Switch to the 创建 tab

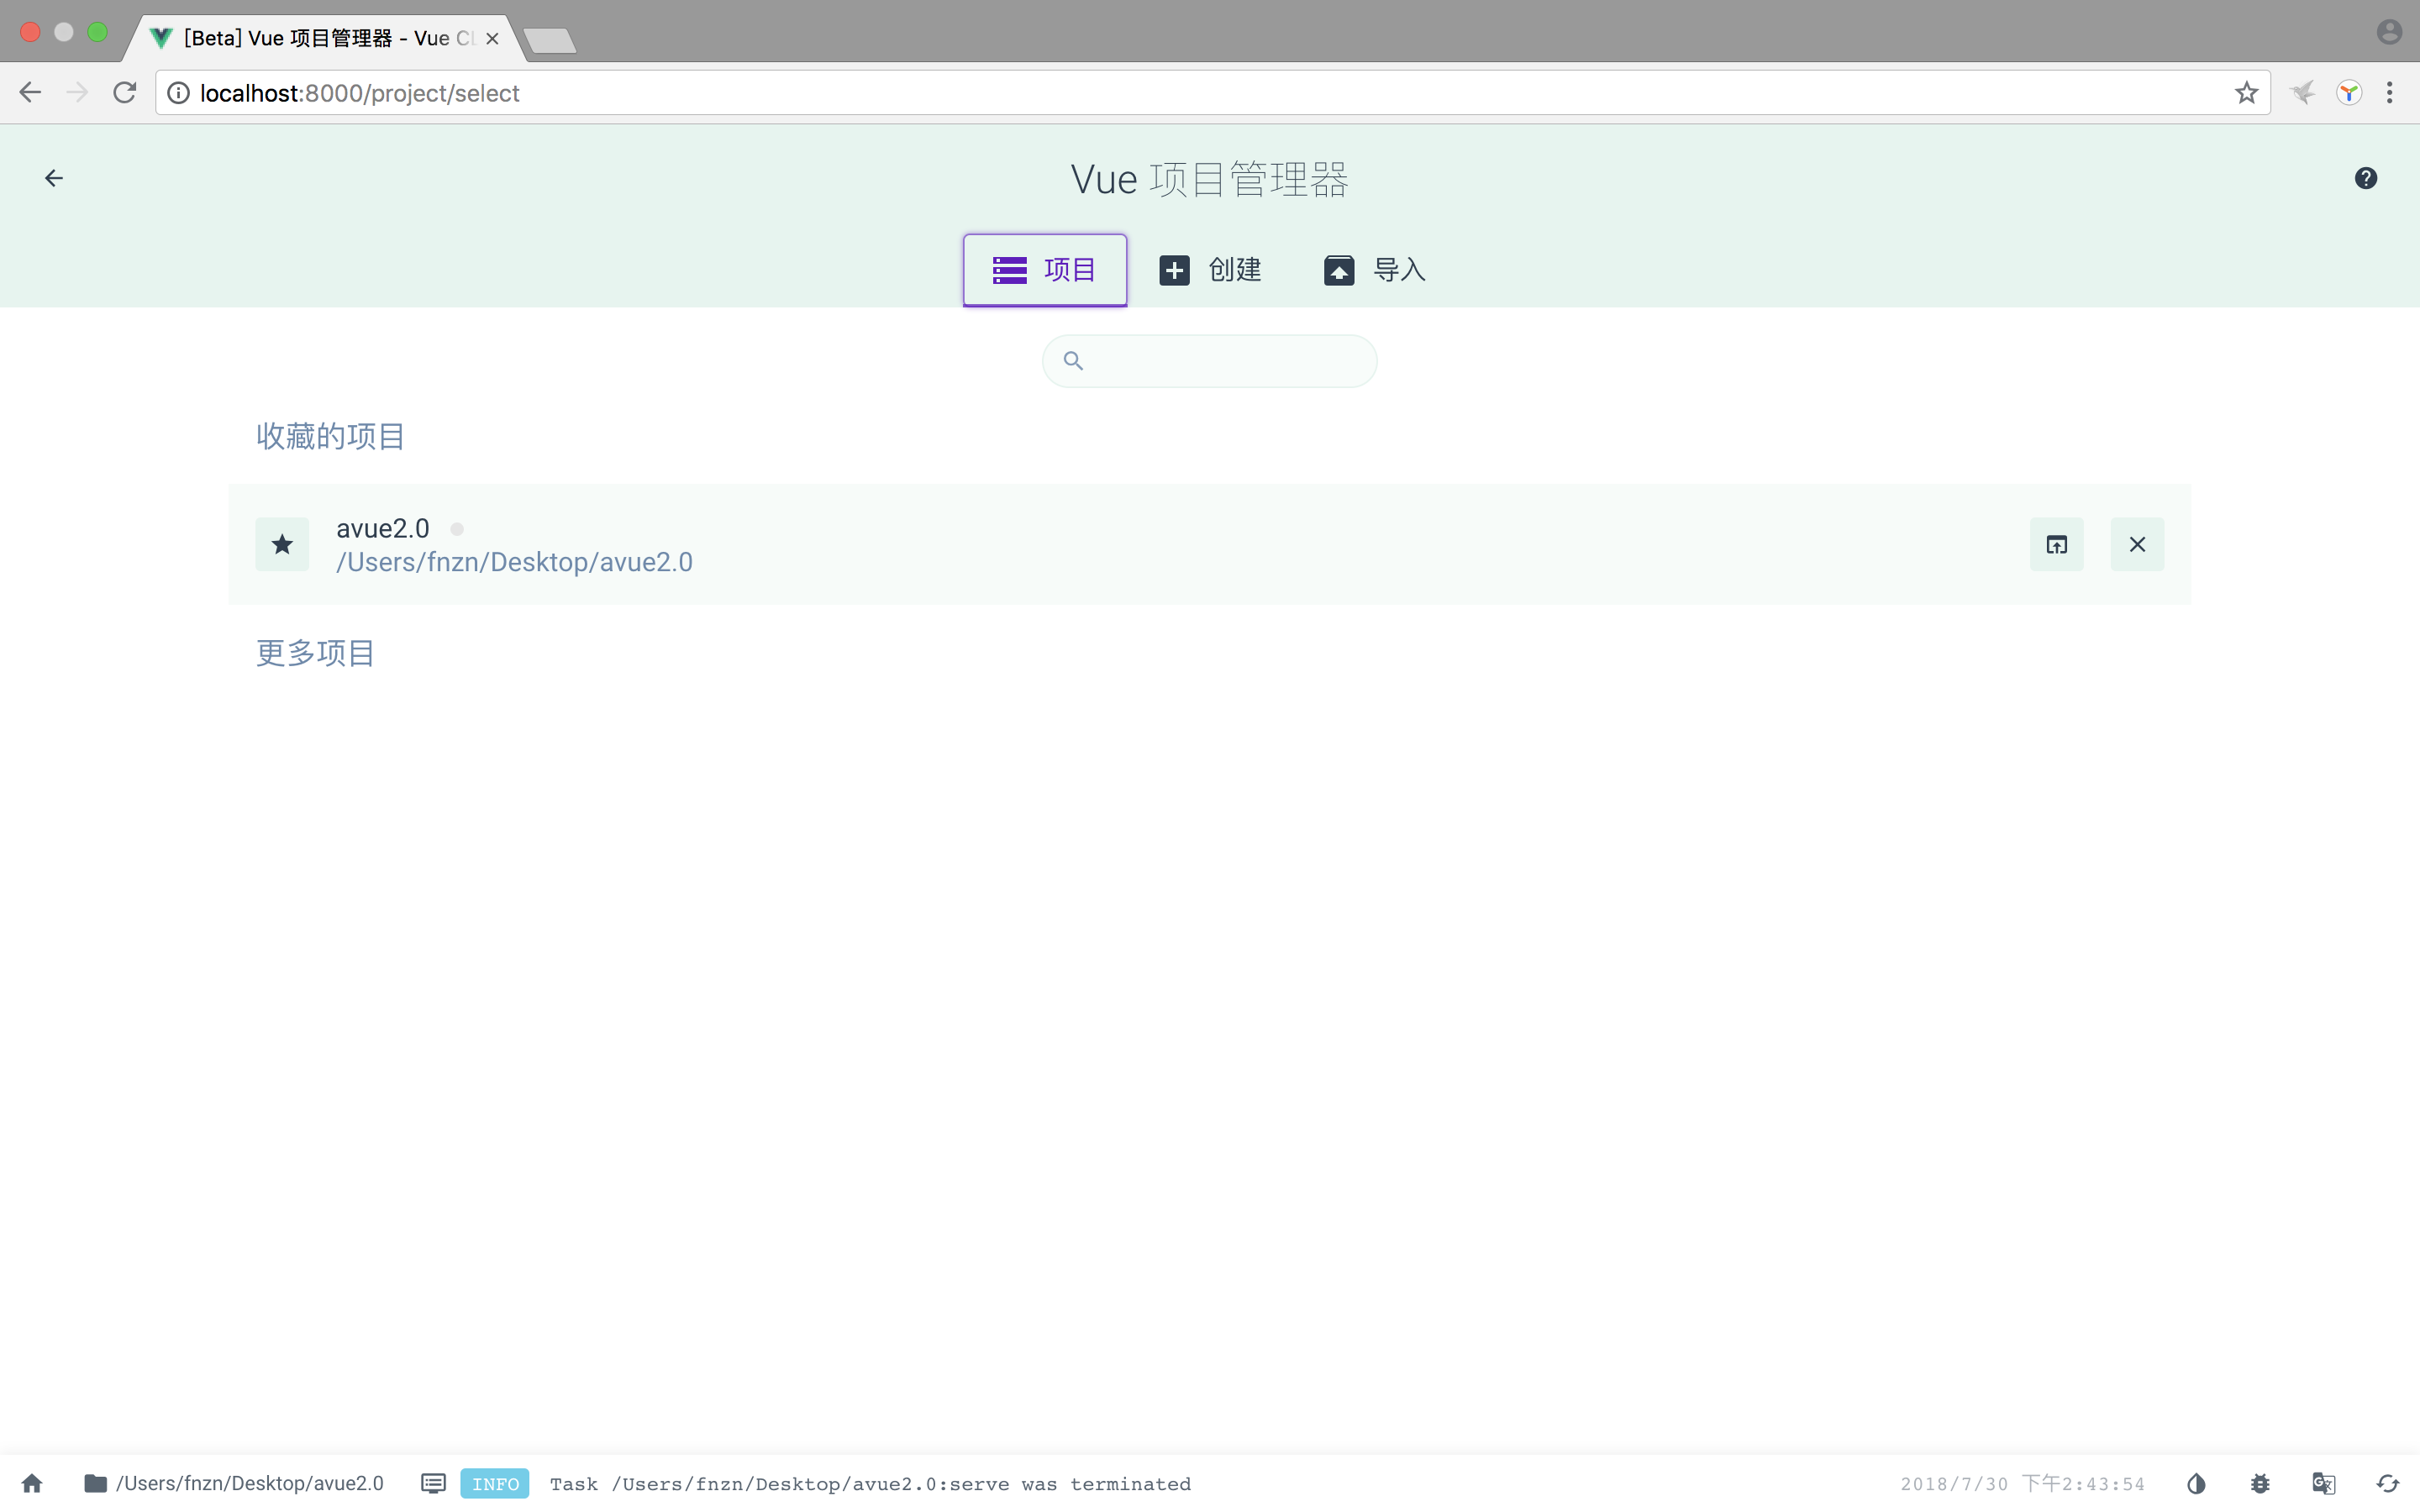click(x=1210, y=270)
